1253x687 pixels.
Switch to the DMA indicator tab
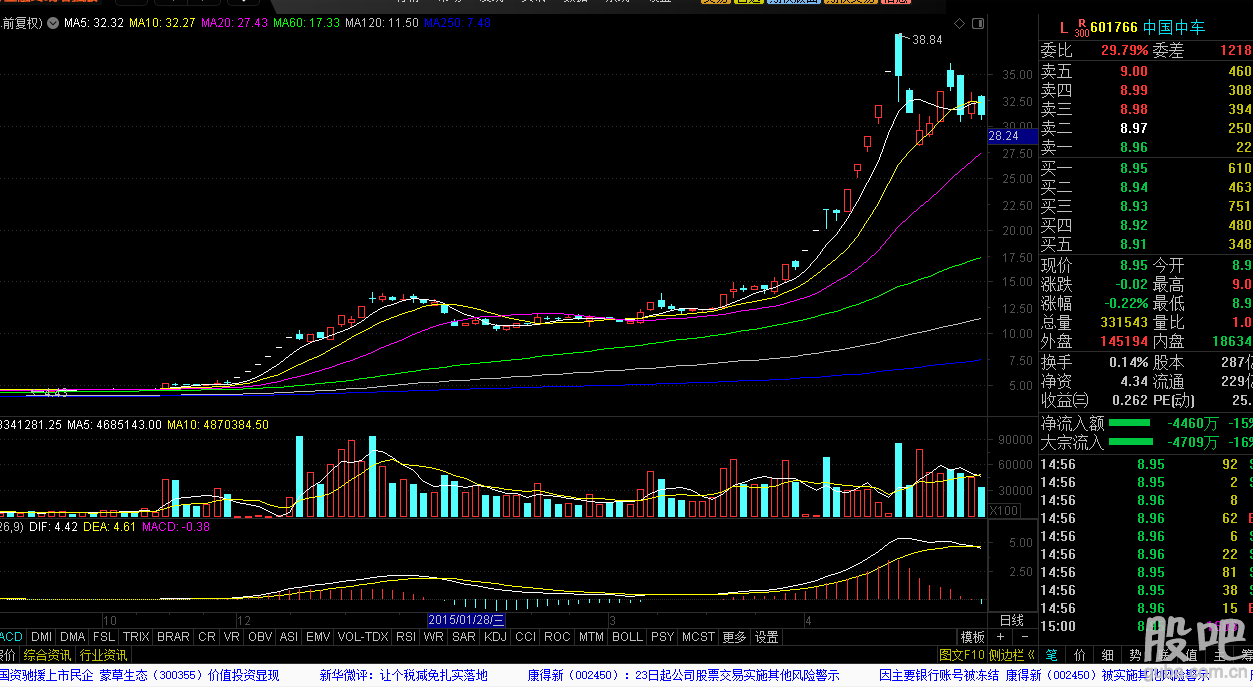[73, 636]
